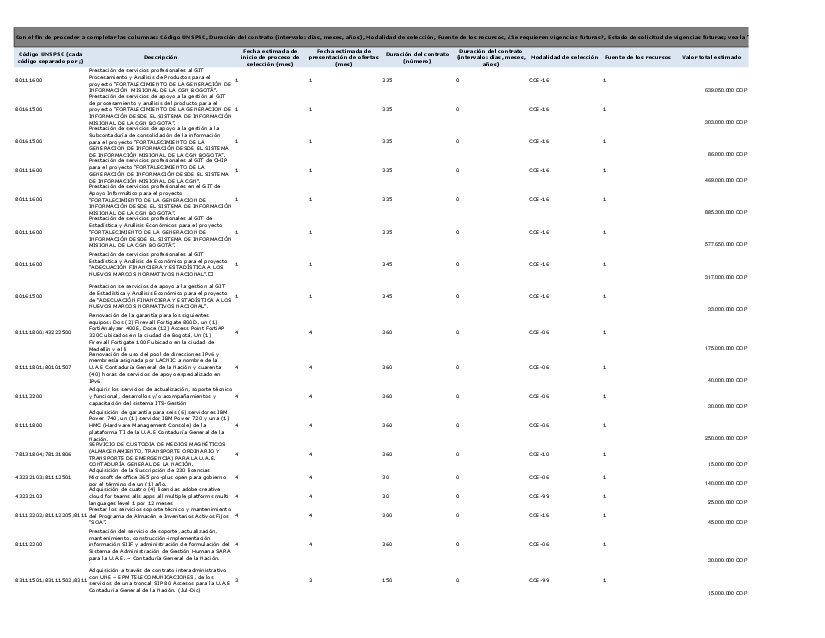Click the value "175.000.000 COP"
Viewport: 825px width, 638px height.
coord(726,348)
